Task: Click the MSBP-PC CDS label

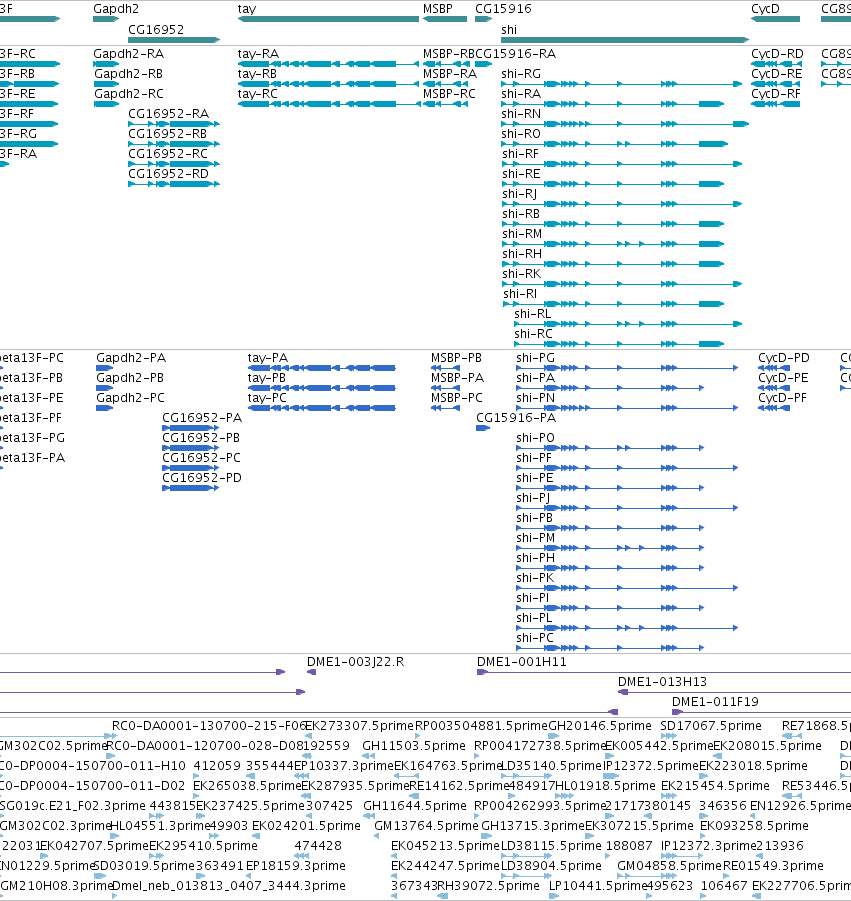Action: point(456,397)
